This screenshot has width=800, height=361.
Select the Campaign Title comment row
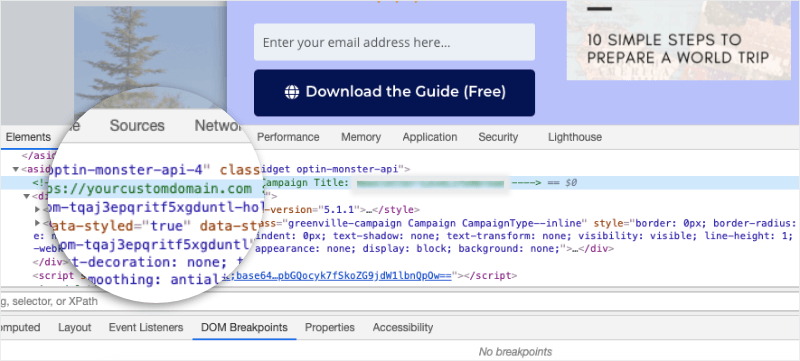(x=400, y=182)
